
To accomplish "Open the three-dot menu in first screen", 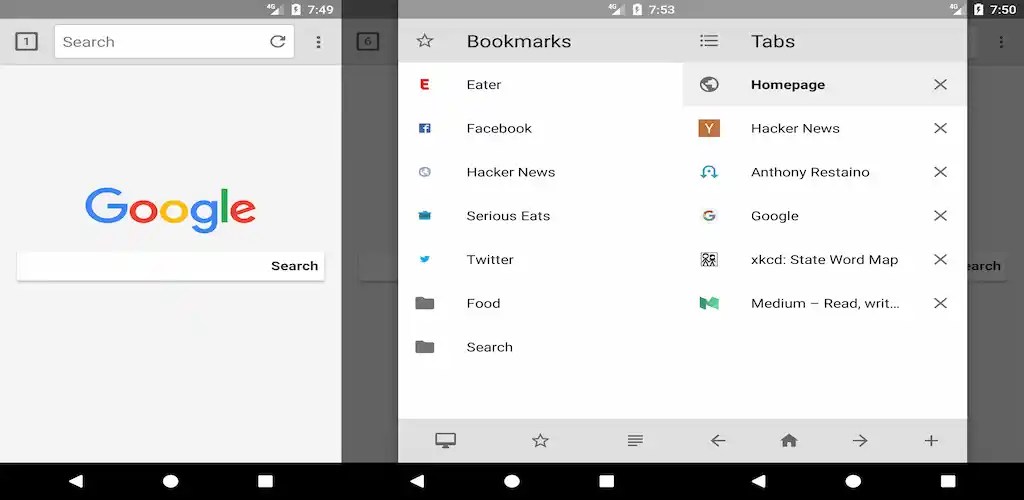I will pos(318,42).
